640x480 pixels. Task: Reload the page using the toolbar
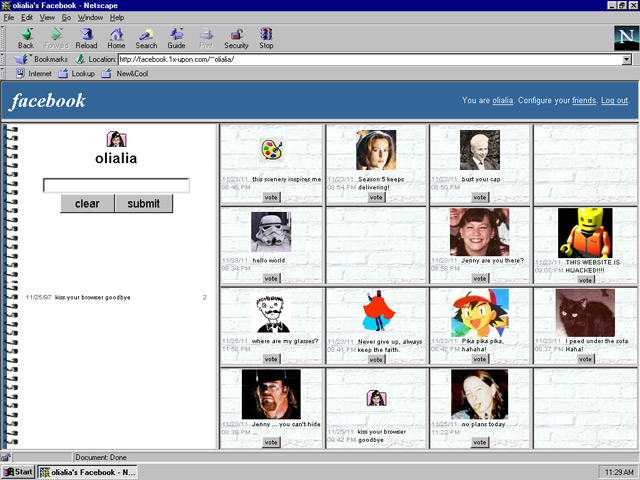(86, 38)
